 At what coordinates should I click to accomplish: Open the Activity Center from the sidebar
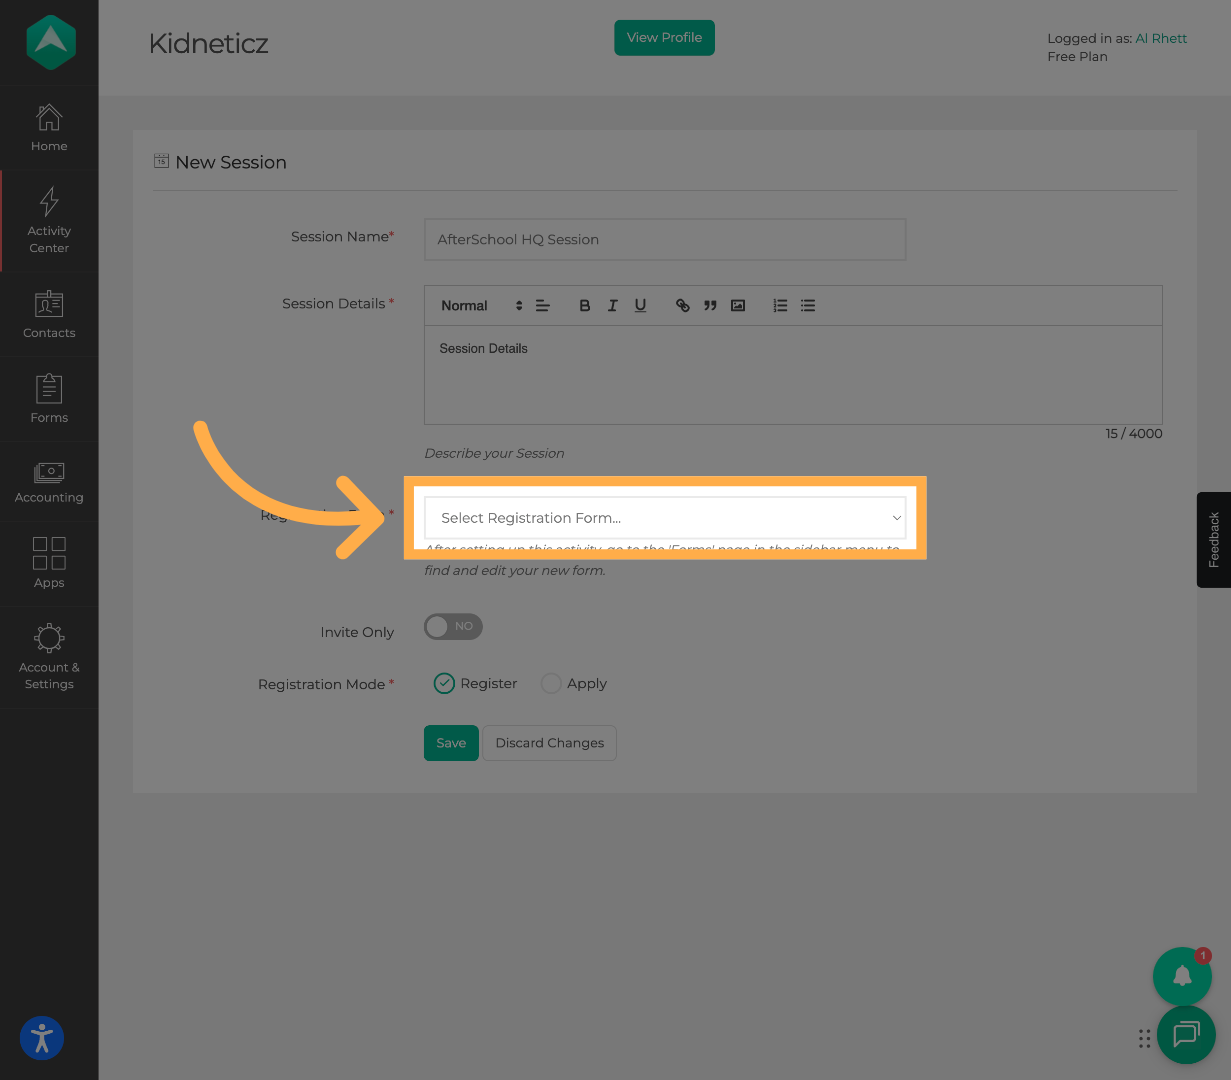pos(49,220)
